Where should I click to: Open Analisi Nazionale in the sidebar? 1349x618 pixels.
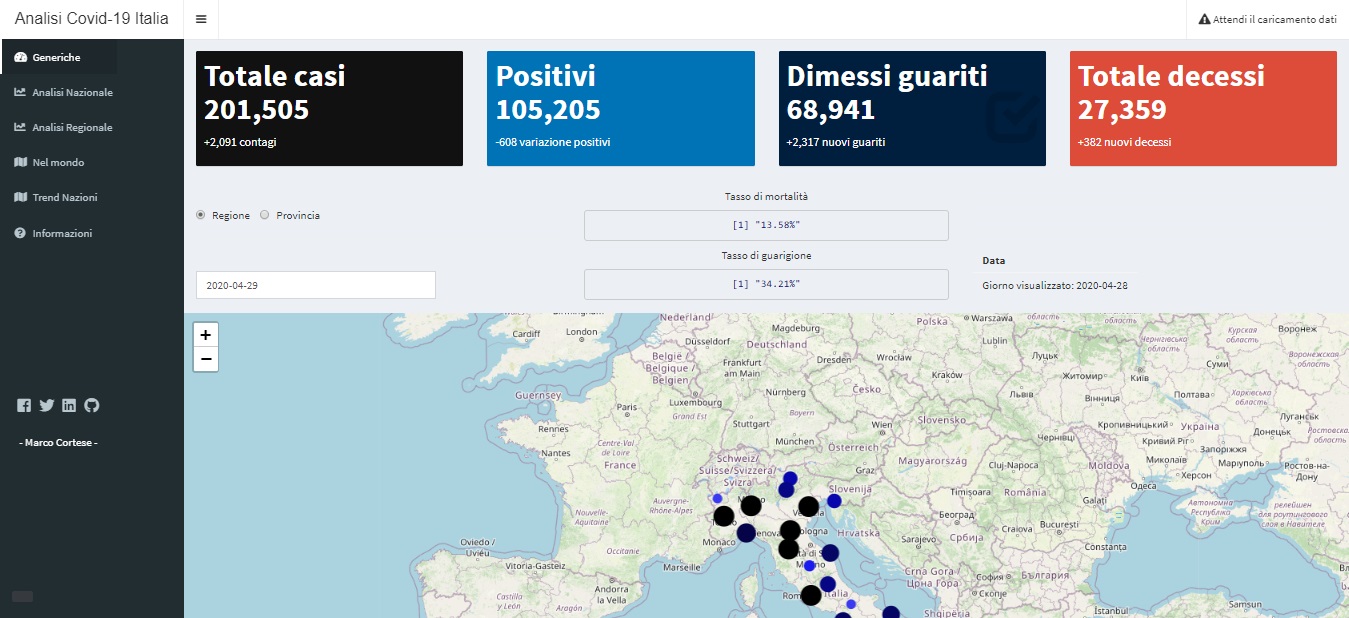click(72, 92)
